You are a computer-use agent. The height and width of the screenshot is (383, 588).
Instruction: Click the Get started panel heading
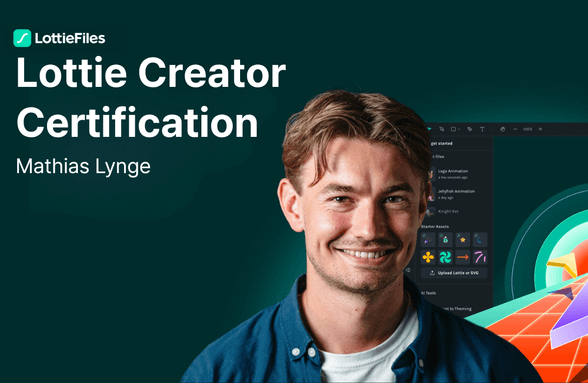(441, 143)
